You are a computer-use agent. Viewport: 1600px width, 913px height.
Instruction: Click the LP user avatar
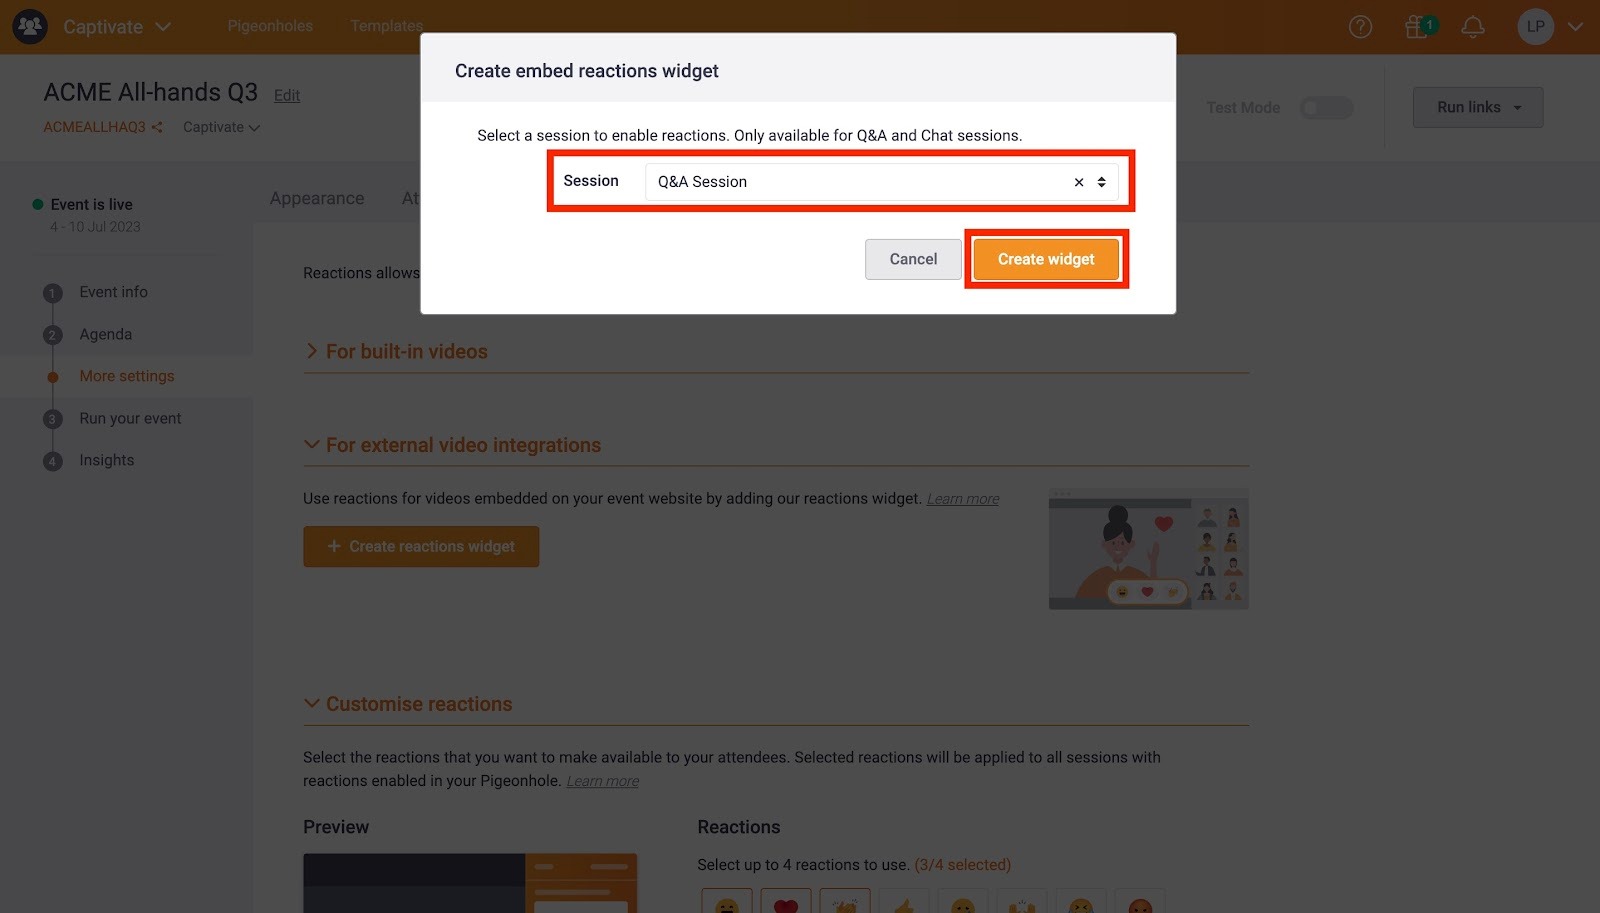tap(1535, 27)
